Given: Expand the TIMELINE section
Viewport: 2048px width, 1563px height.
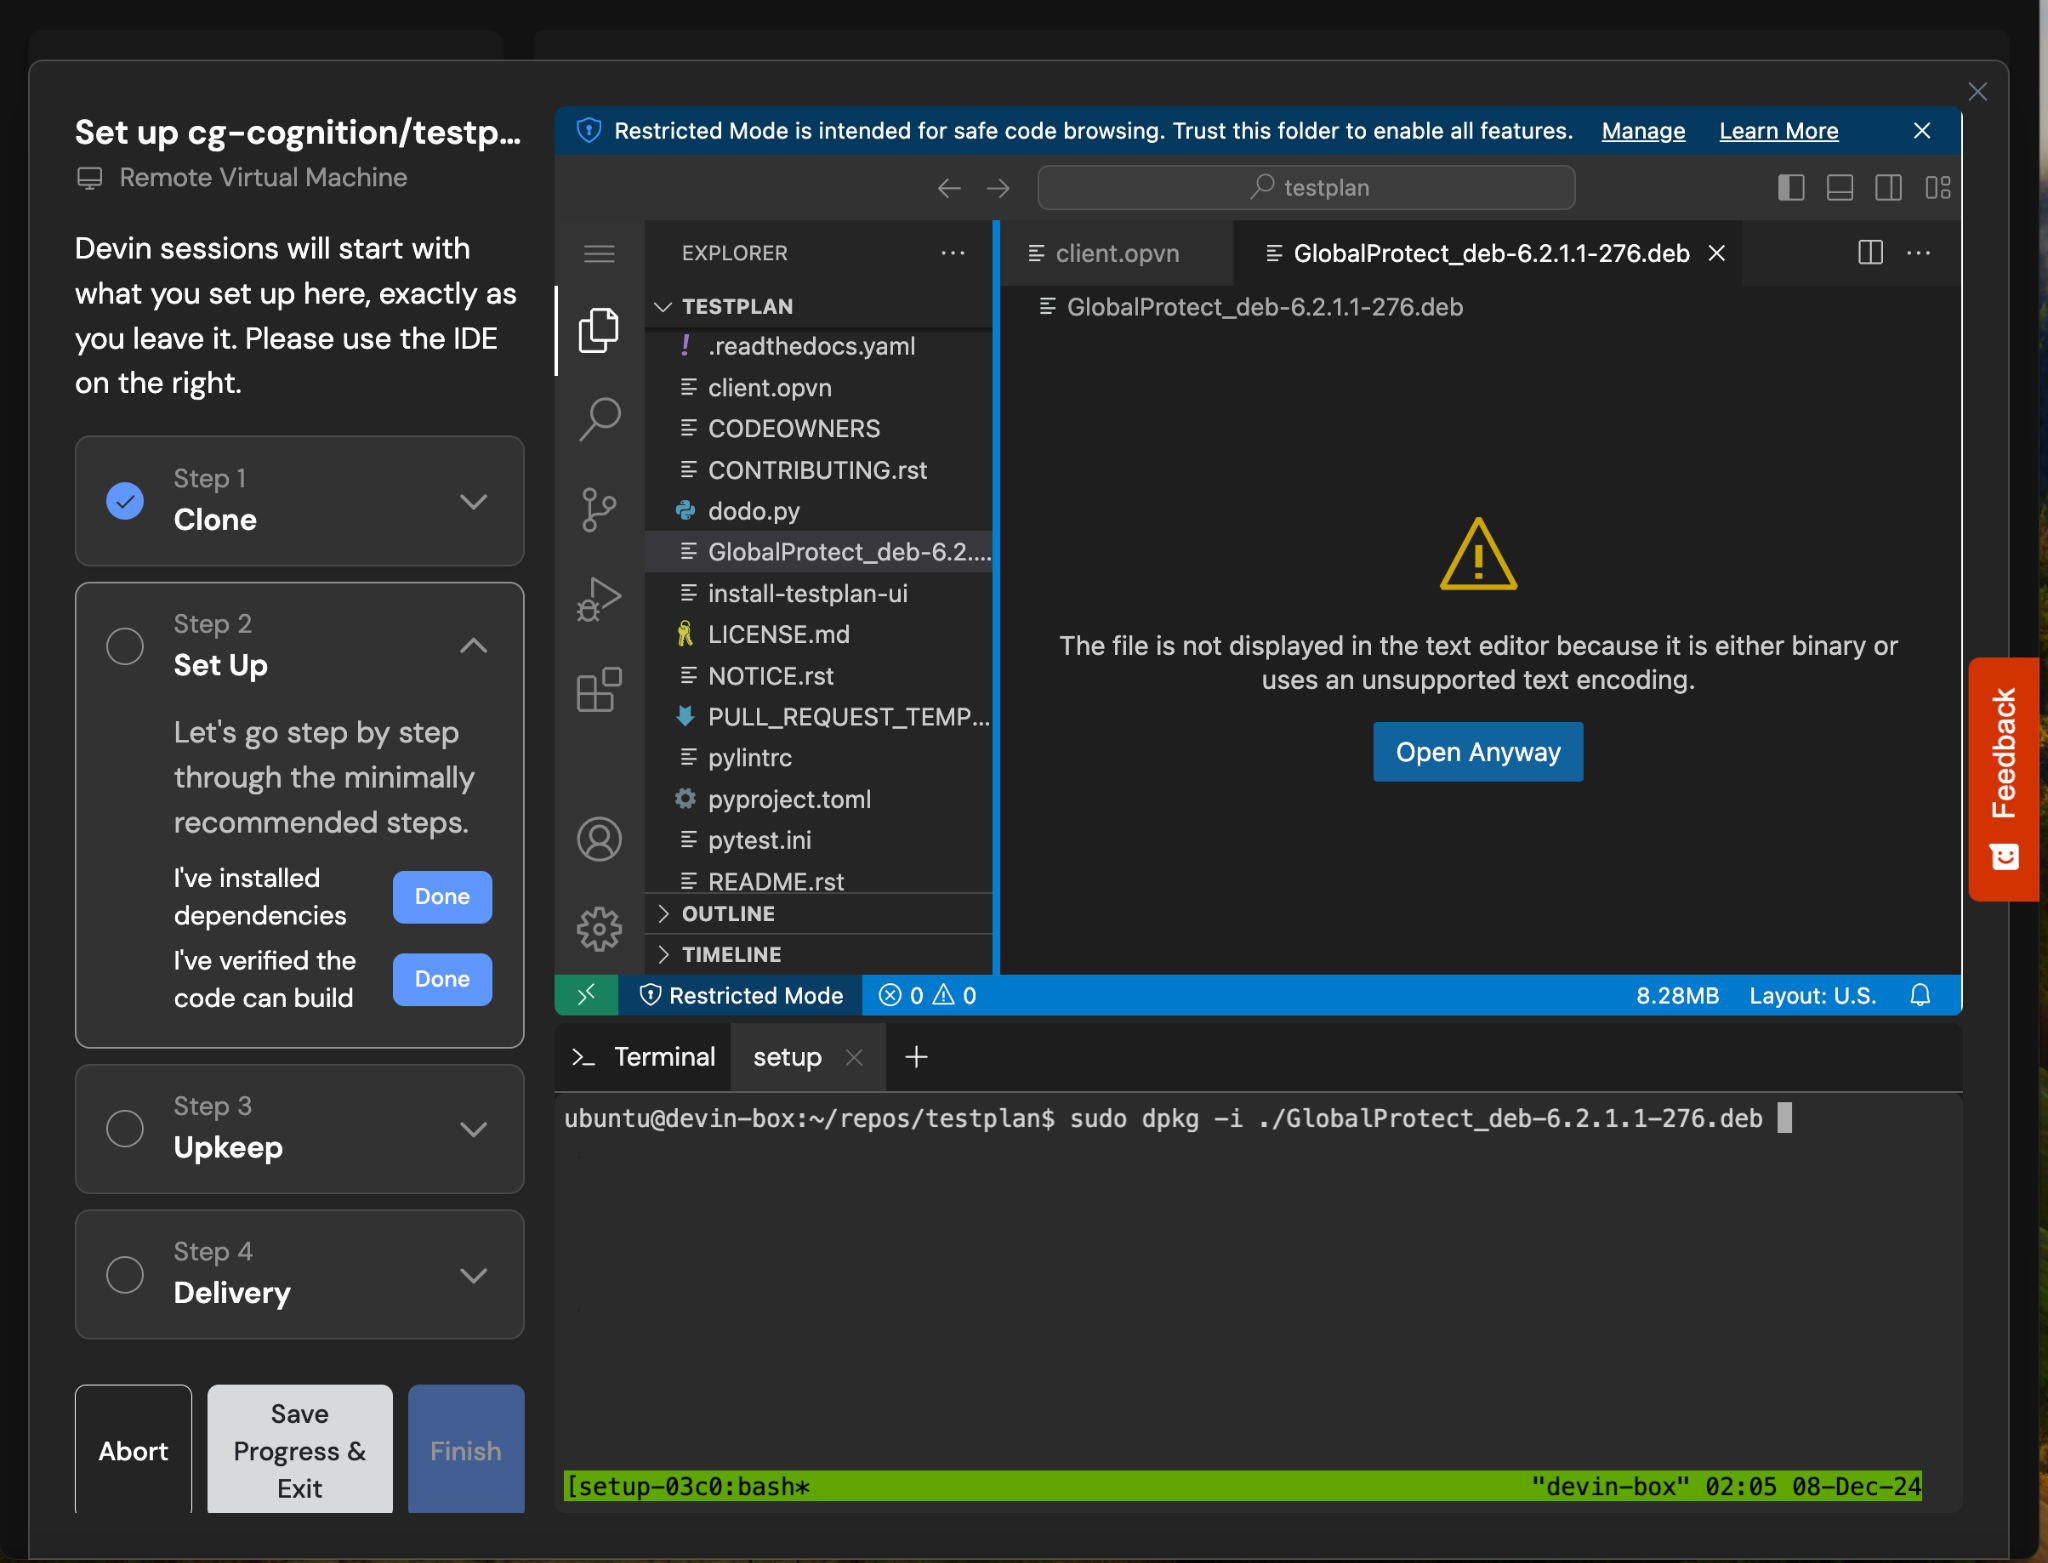Looking at the screenshot, I should 731,954.
